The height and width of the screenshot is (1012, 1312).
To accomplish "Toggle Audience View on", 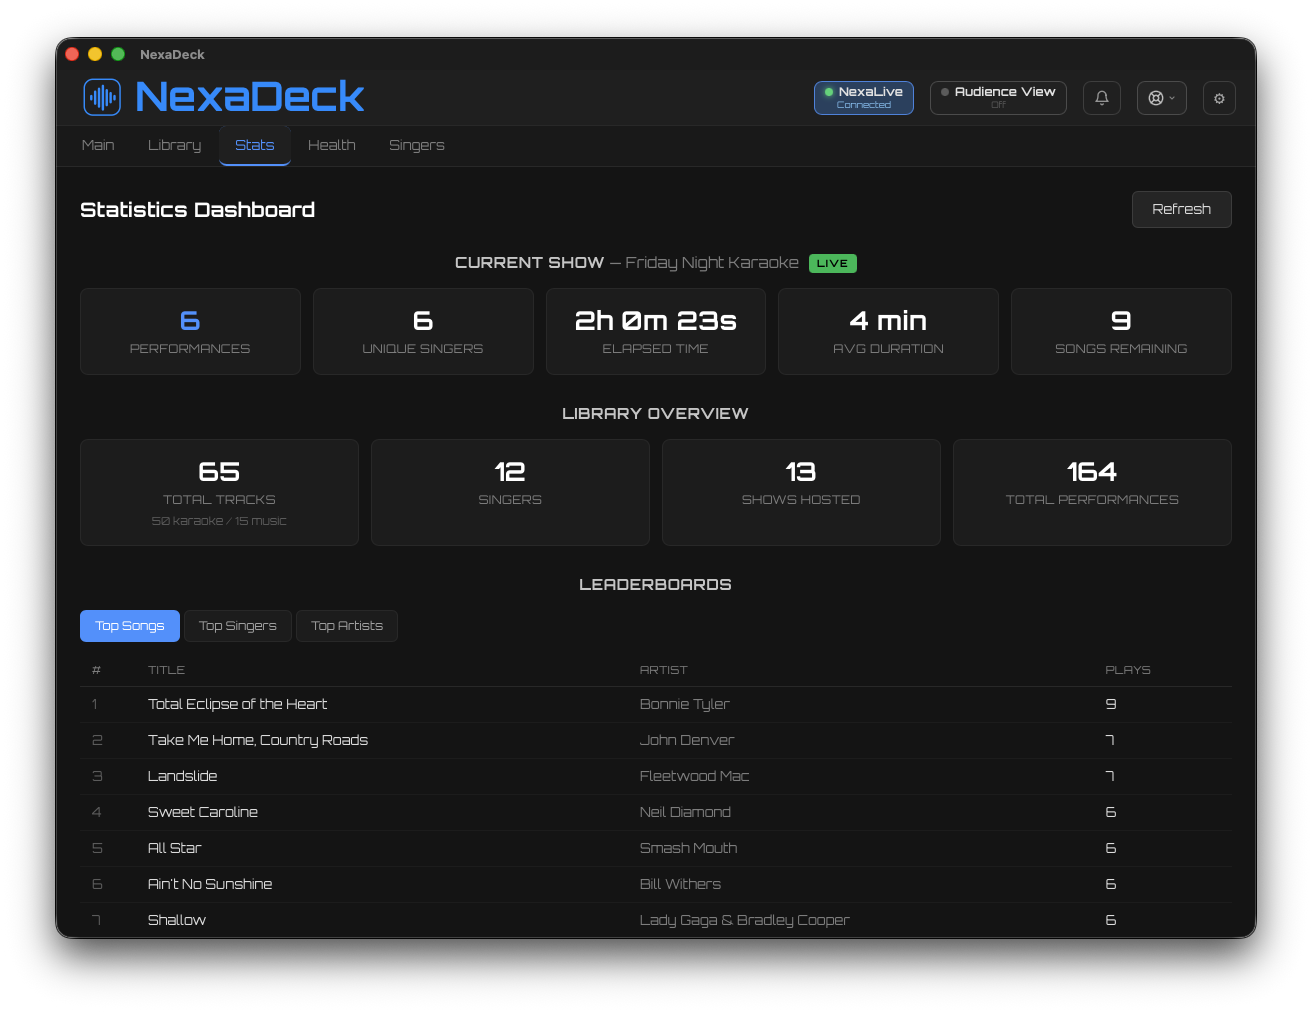I will tap(997, 98).
